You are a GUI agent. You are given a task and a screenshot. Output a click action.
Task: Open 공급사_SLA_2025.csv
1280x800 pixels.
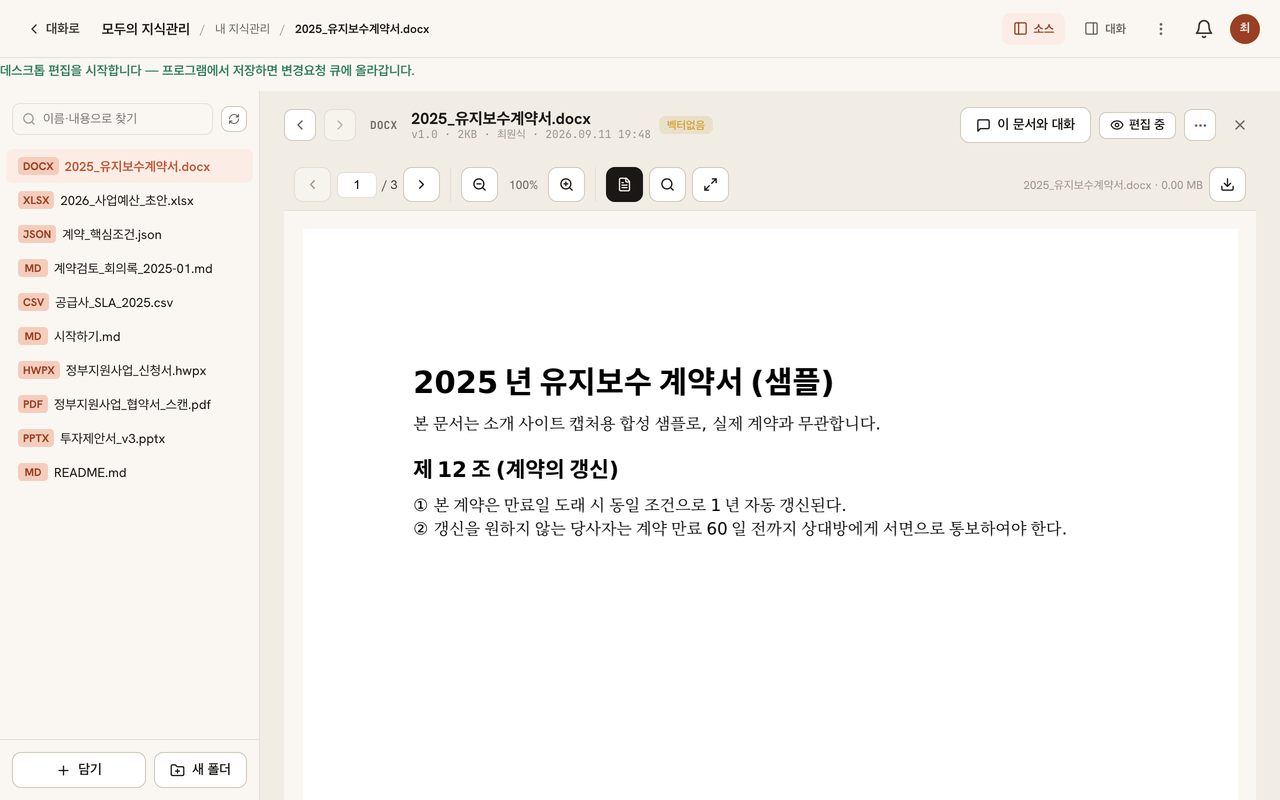click(x=129, y=302)
